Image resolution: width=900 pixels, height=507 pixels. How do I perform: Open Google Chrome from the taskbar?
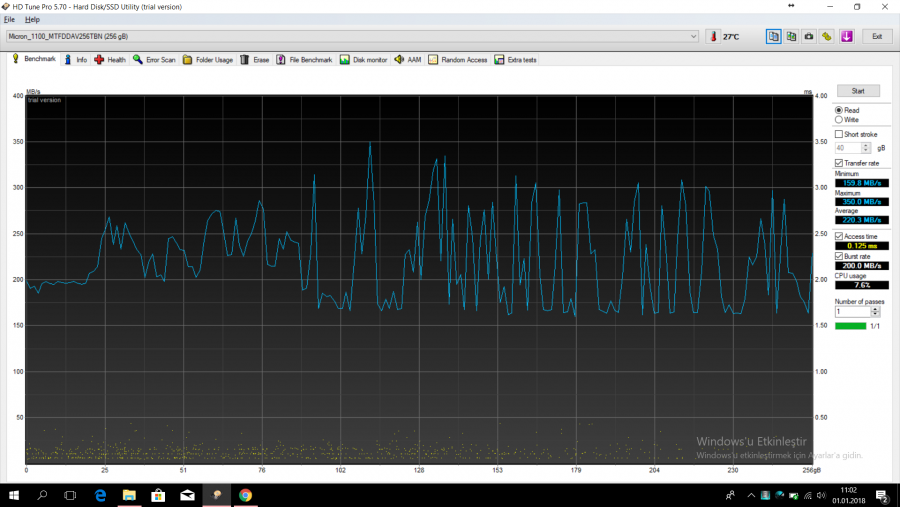[245, 495]
